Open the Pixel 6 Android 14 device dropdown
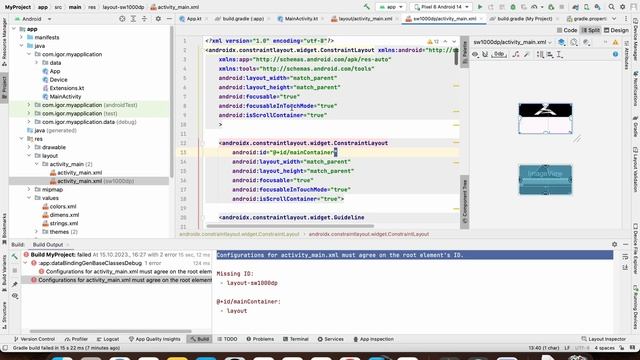This screenshot has width=640, height=360. pyautogui.click(x=441, y=7)
